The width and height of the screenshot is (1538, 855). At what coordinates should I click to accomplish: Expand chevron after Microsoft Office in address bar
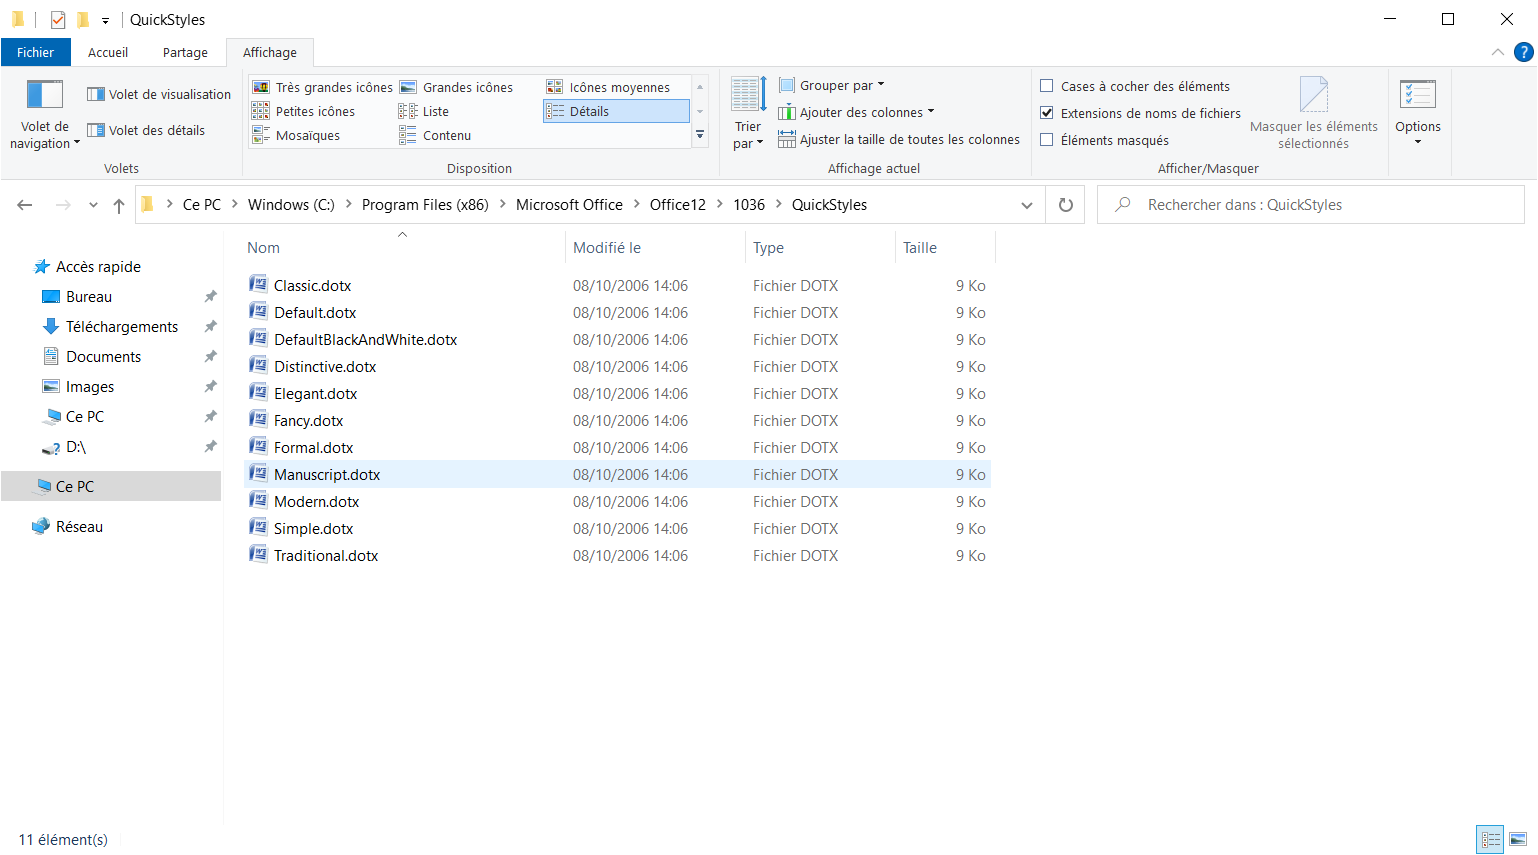click(636, 204)
